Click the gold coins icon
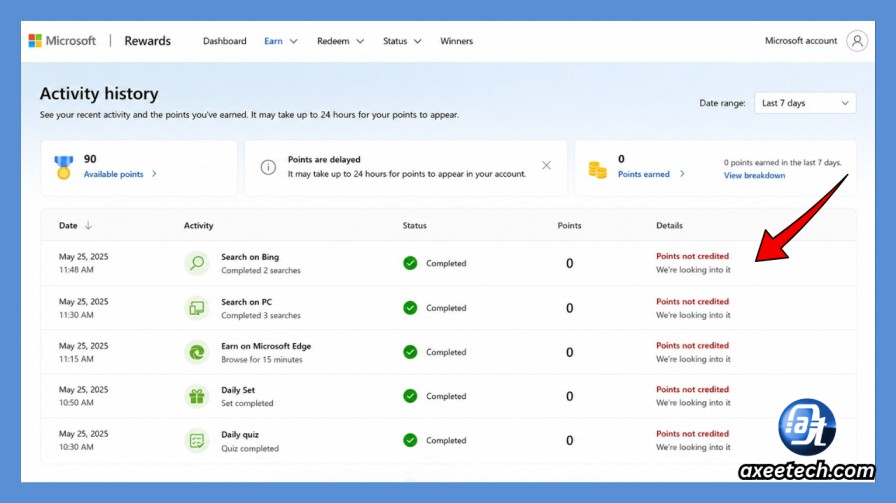The width and height of the screenshot is (896, 503). coord(597,170)
